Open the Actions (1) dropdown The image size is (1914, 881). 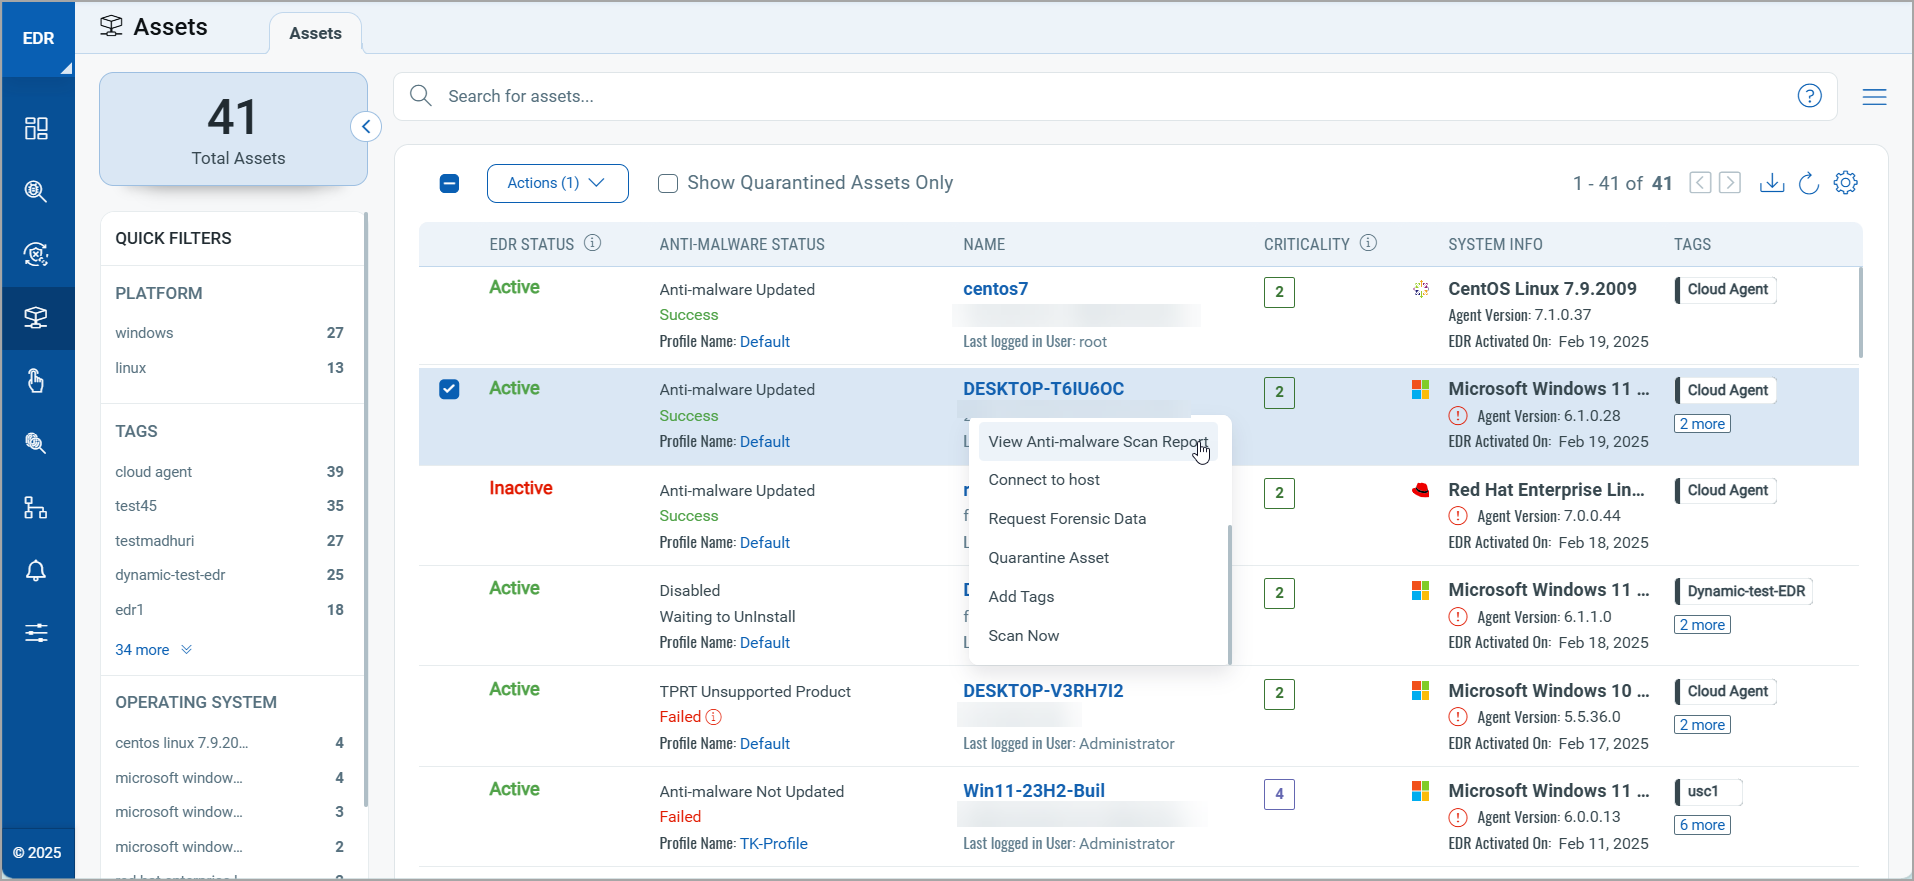click(x=557, y=183)
